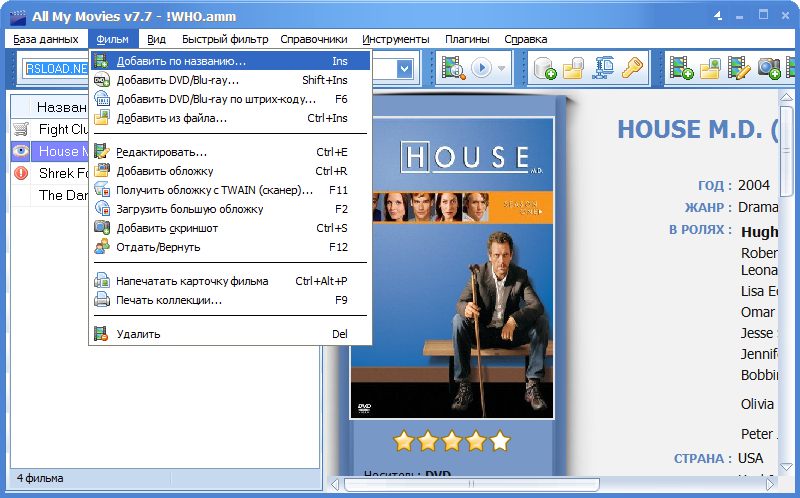Select Редактировать… menu entry

click(231, 152)
